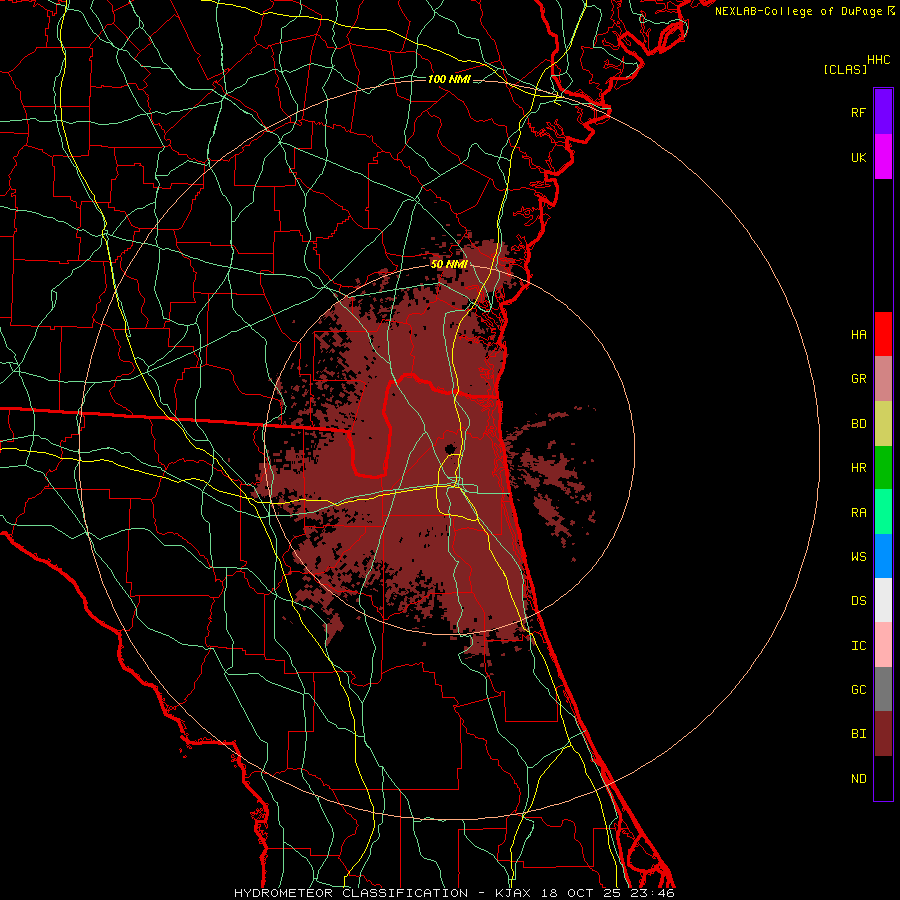Click the [CLAS] units label
The width and height of the screenshot is (900, 900).
[845, 70]
